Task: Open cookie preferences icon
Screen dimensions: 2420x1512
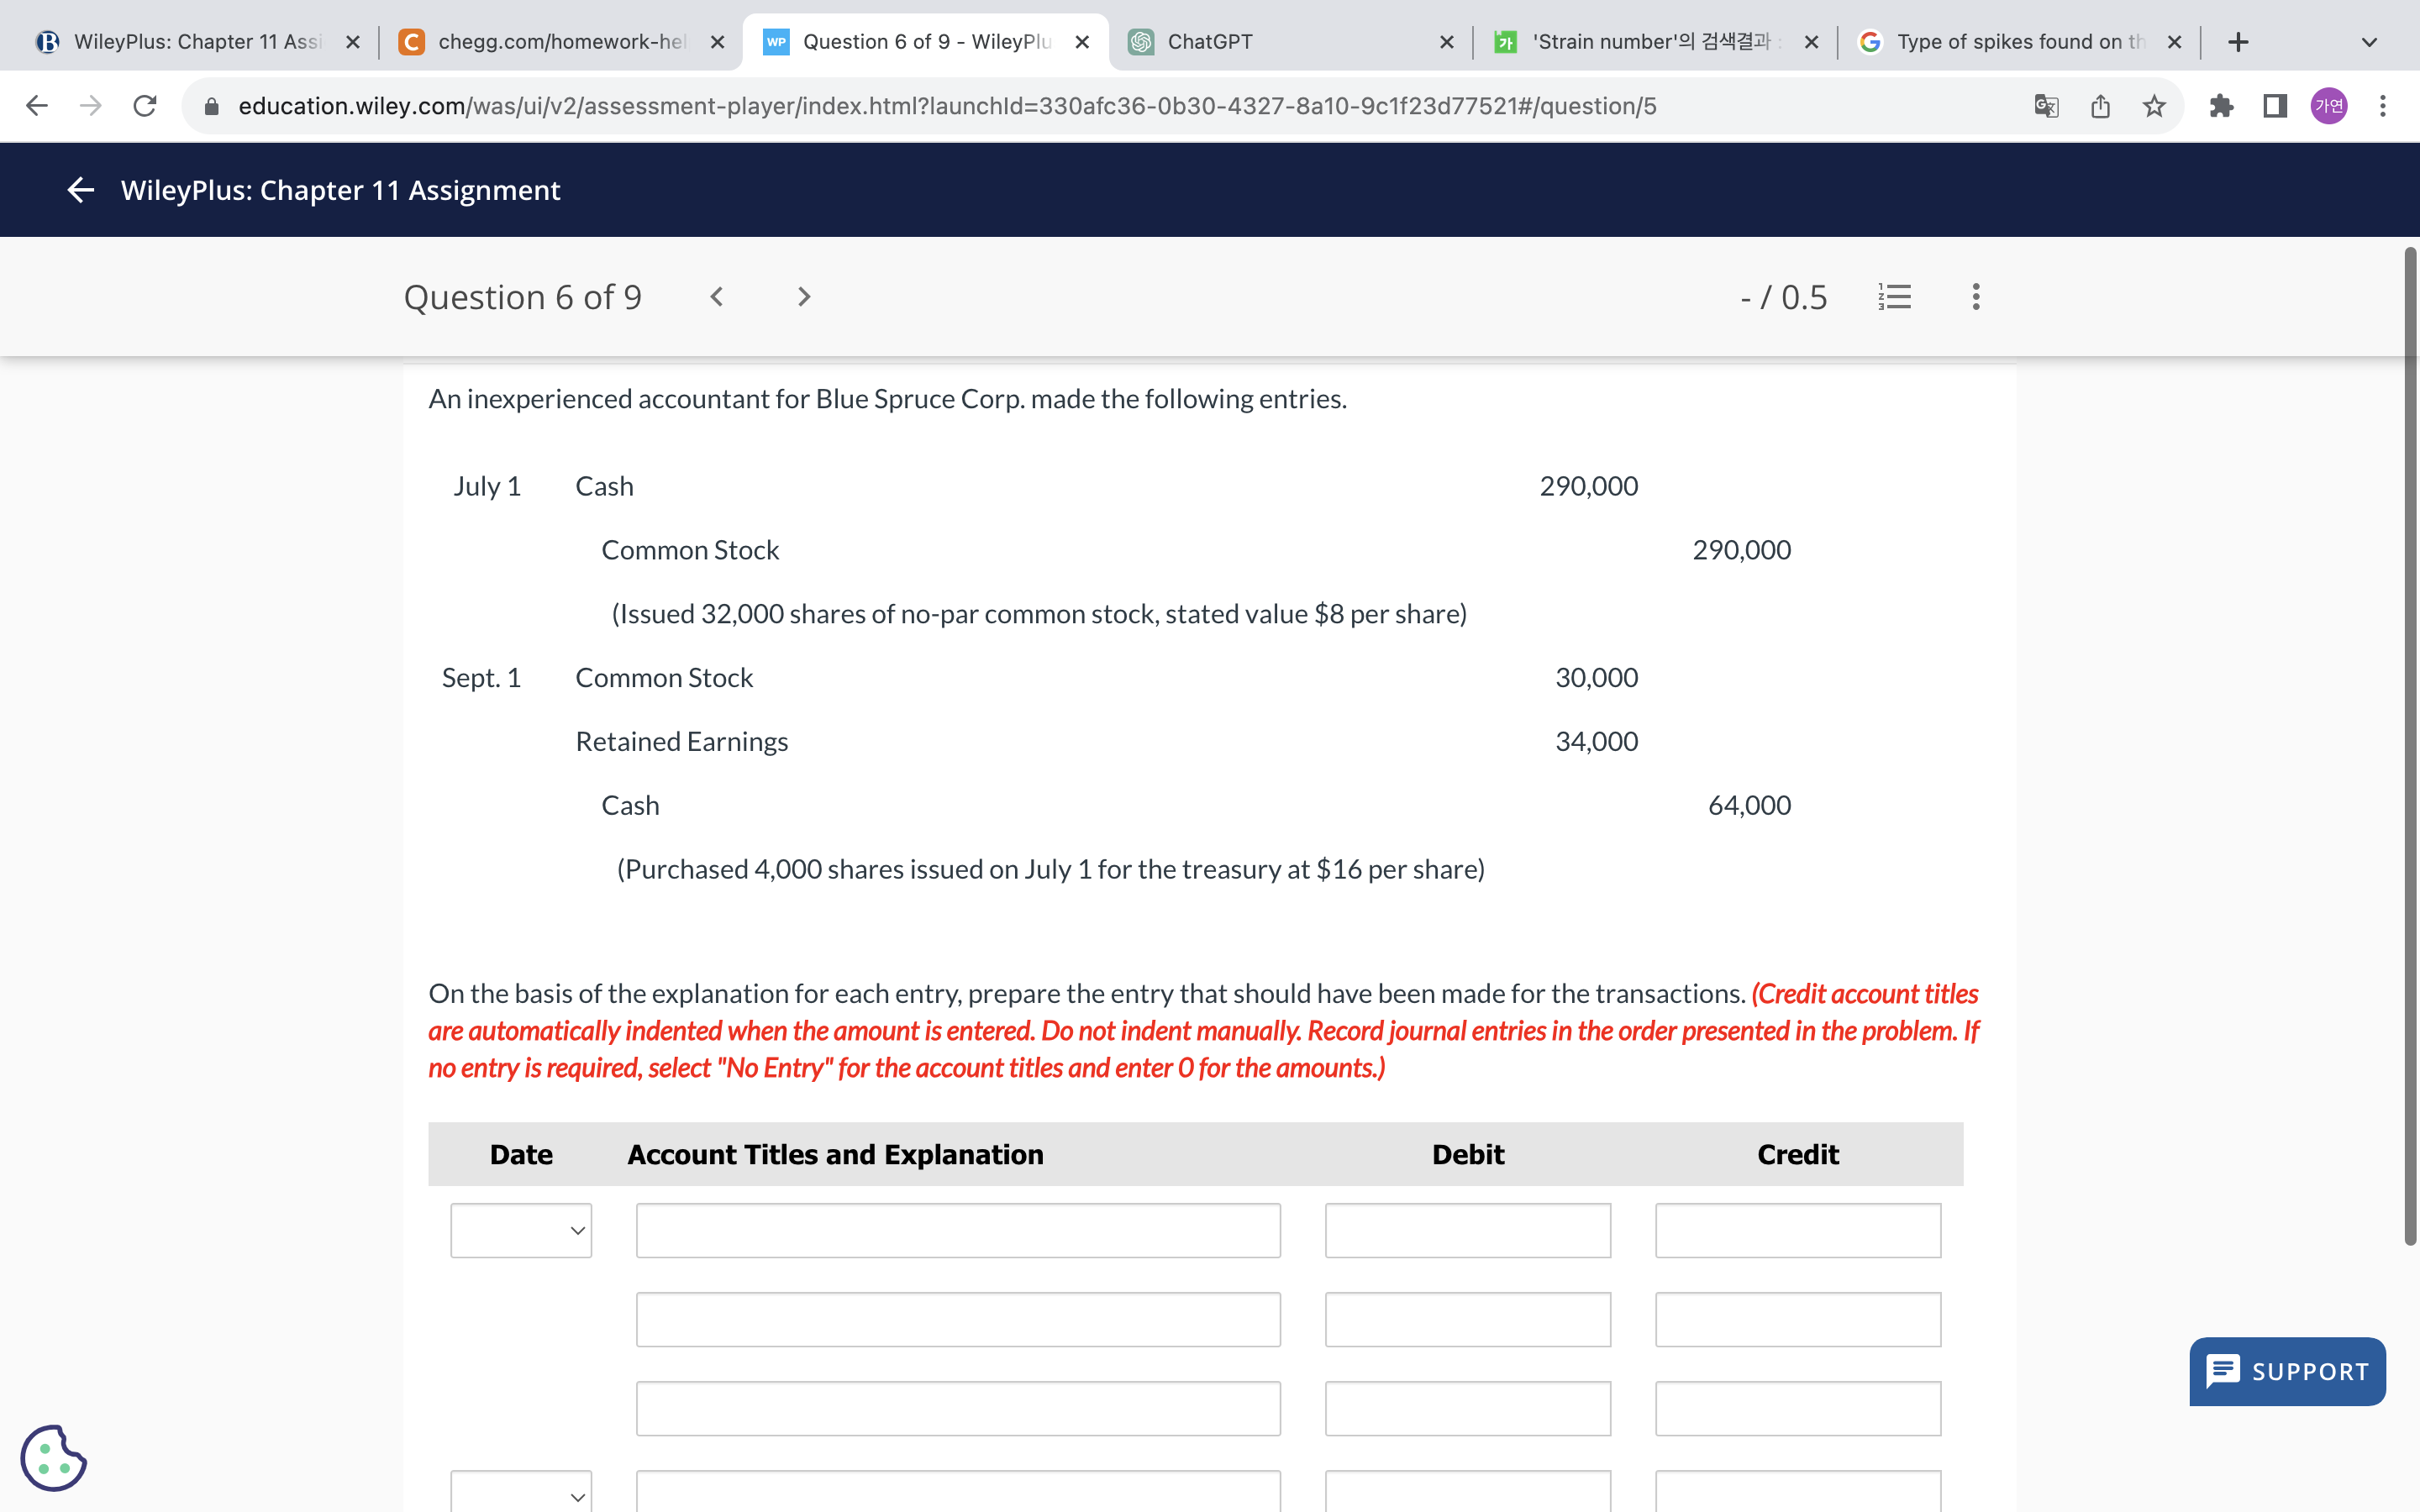Action: [x=53, y=1458]
